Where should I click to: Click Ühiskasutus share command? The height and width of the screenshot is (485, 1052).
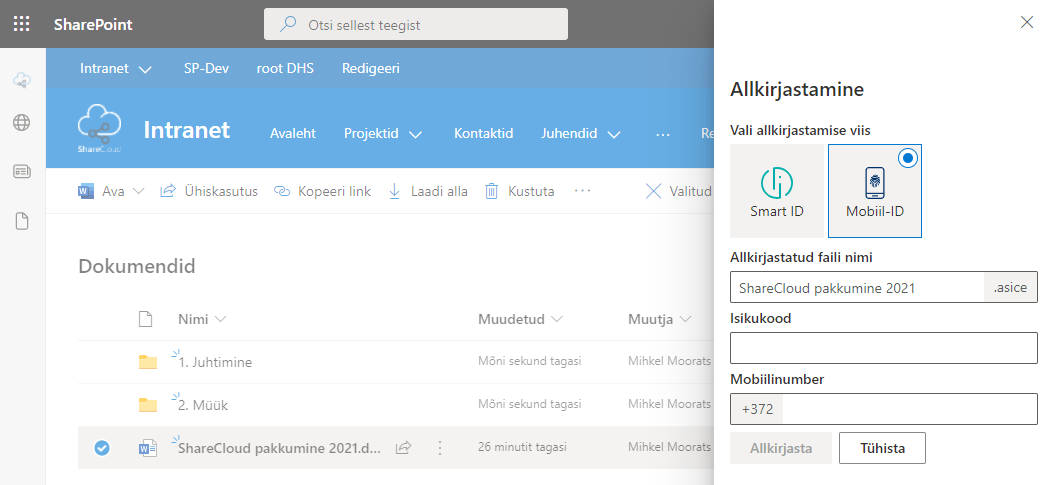click(x=209, y=191)
